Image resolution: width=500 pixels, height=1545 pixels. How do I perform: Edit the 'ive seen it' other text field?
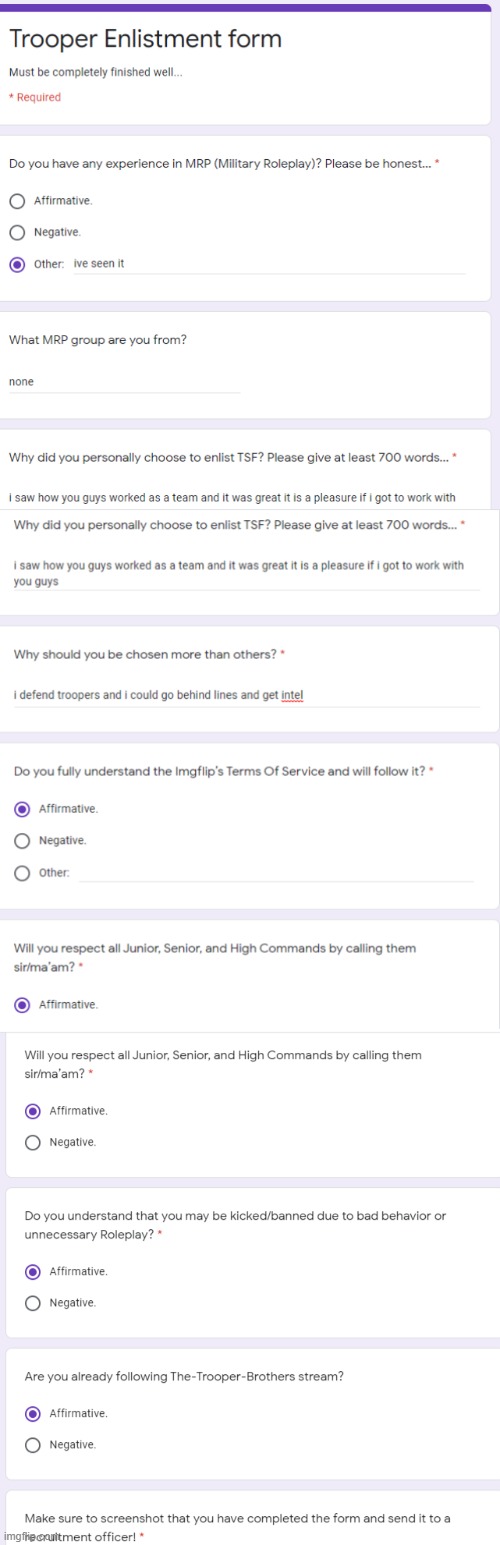(x=269, y=264)
